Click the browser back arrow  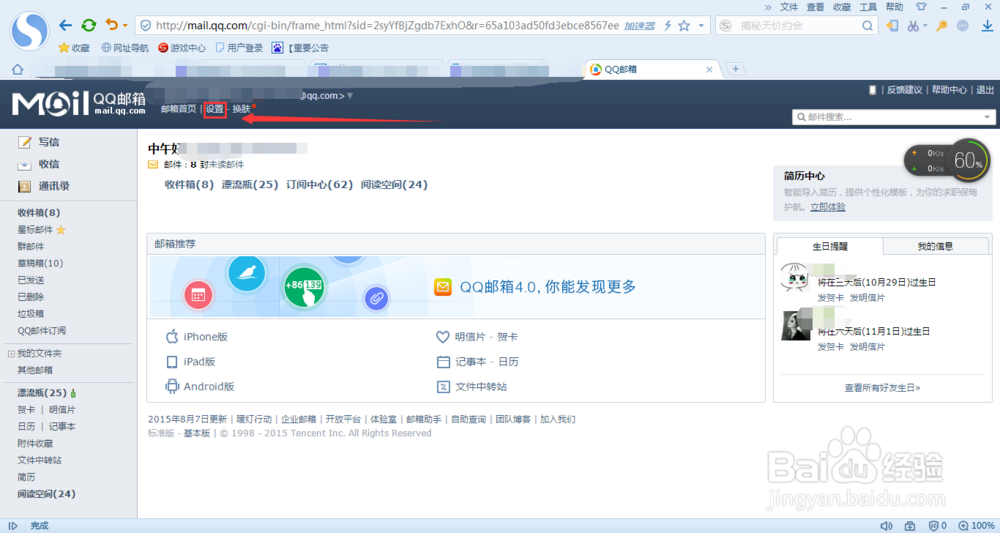(65, 26)
